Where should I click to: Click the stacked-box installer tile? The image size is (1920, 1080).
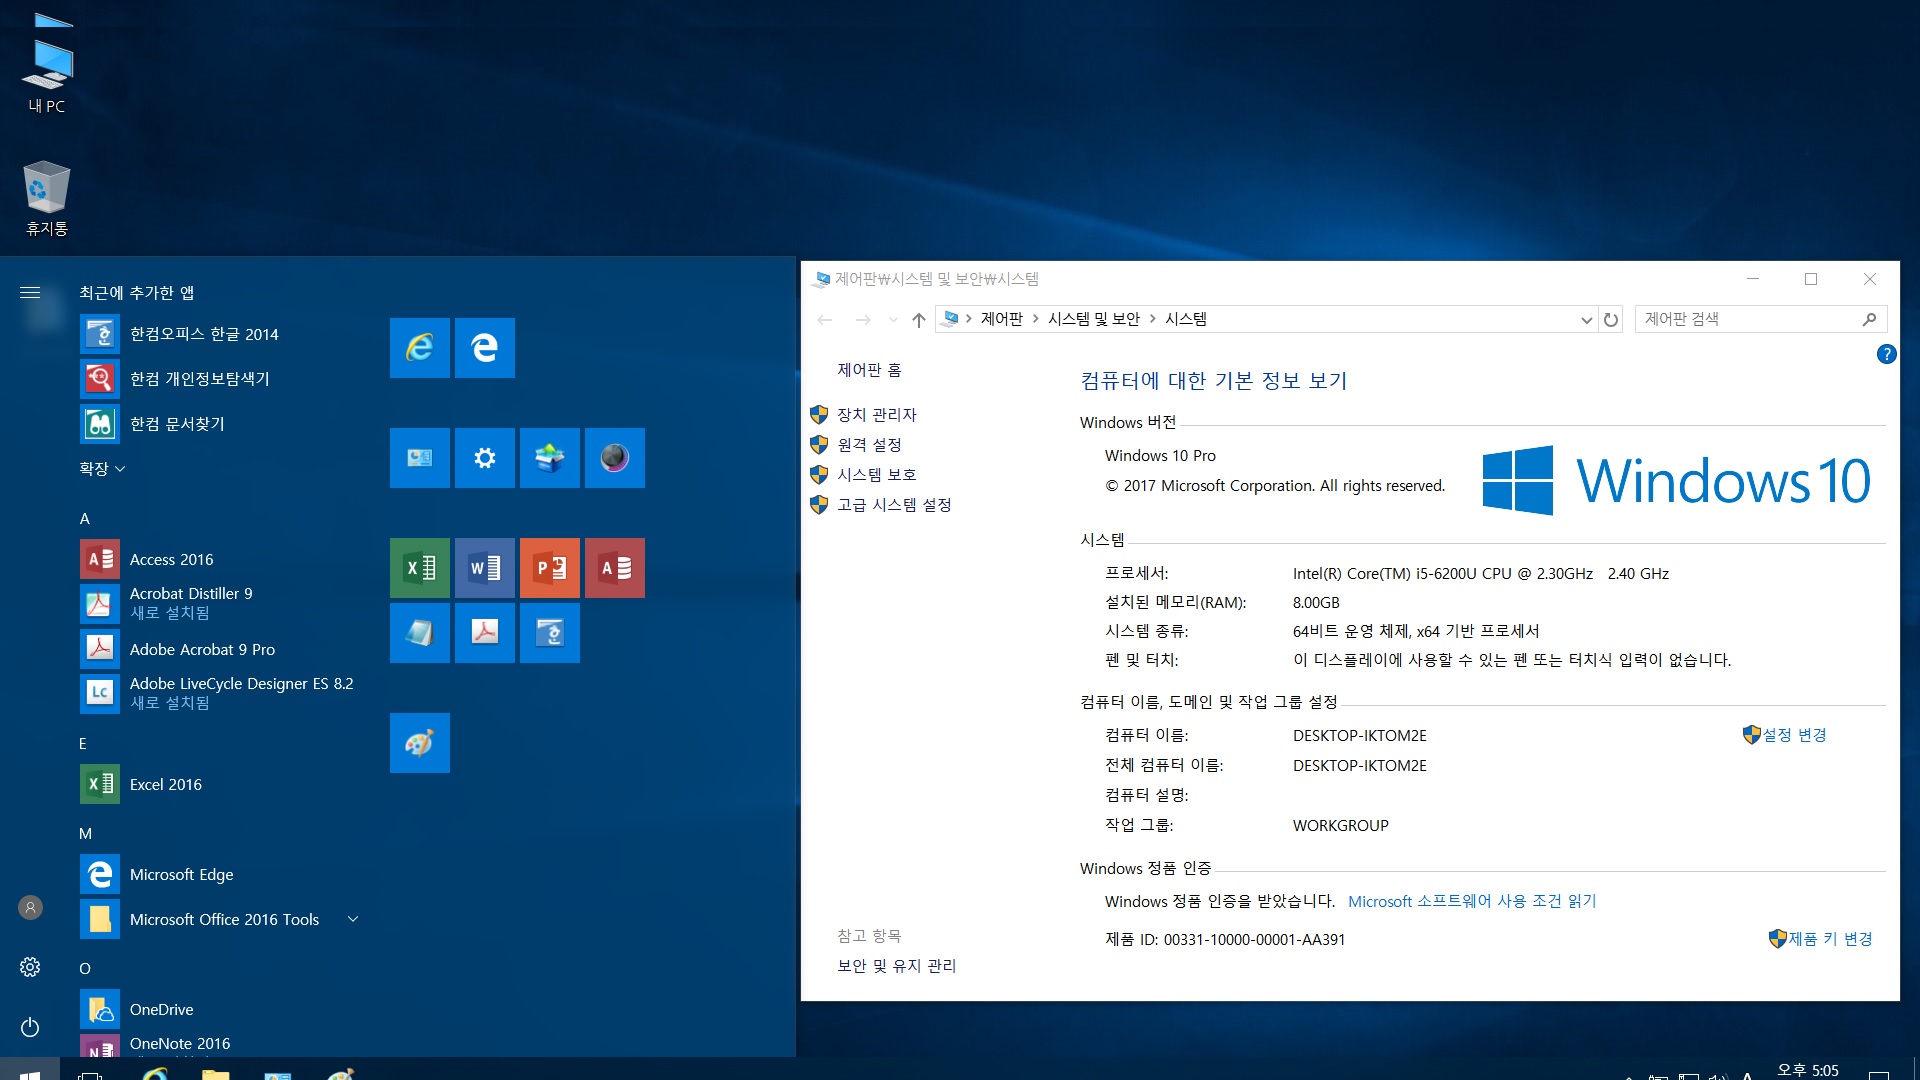(550, 458)
